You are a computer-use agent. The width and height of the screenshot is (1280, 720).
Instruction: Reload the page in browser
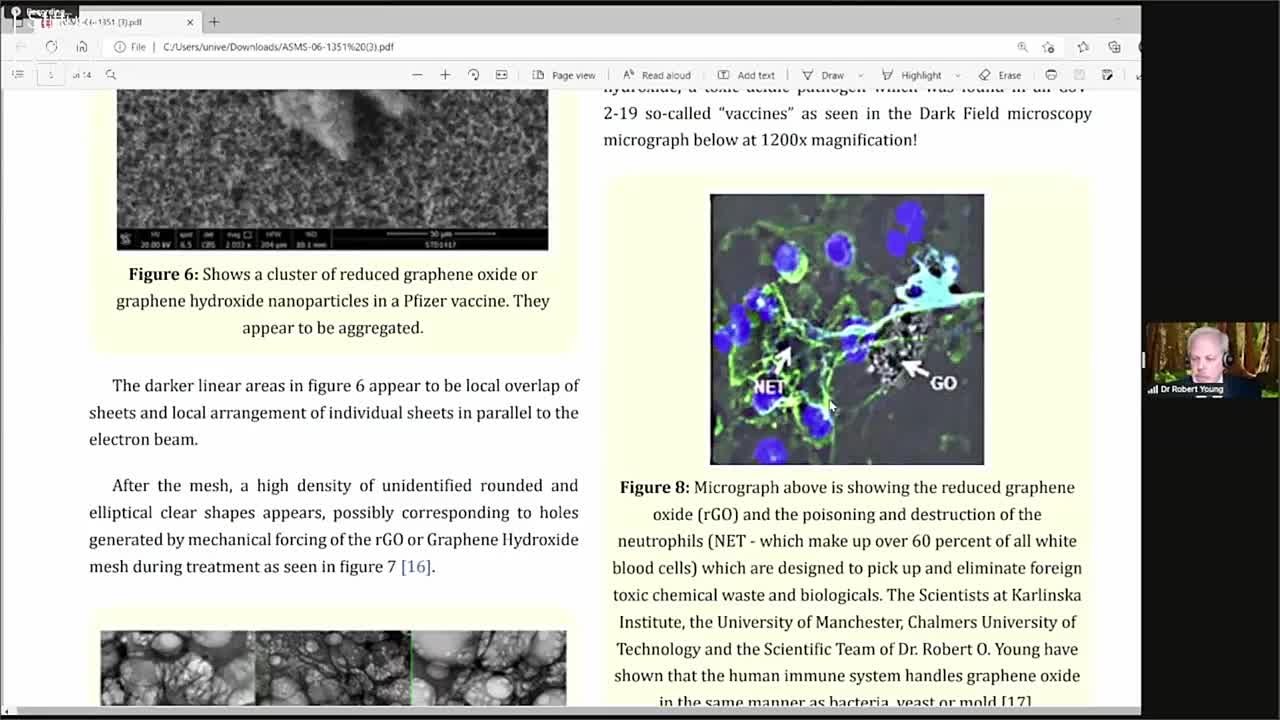click(x=51, y=47)
